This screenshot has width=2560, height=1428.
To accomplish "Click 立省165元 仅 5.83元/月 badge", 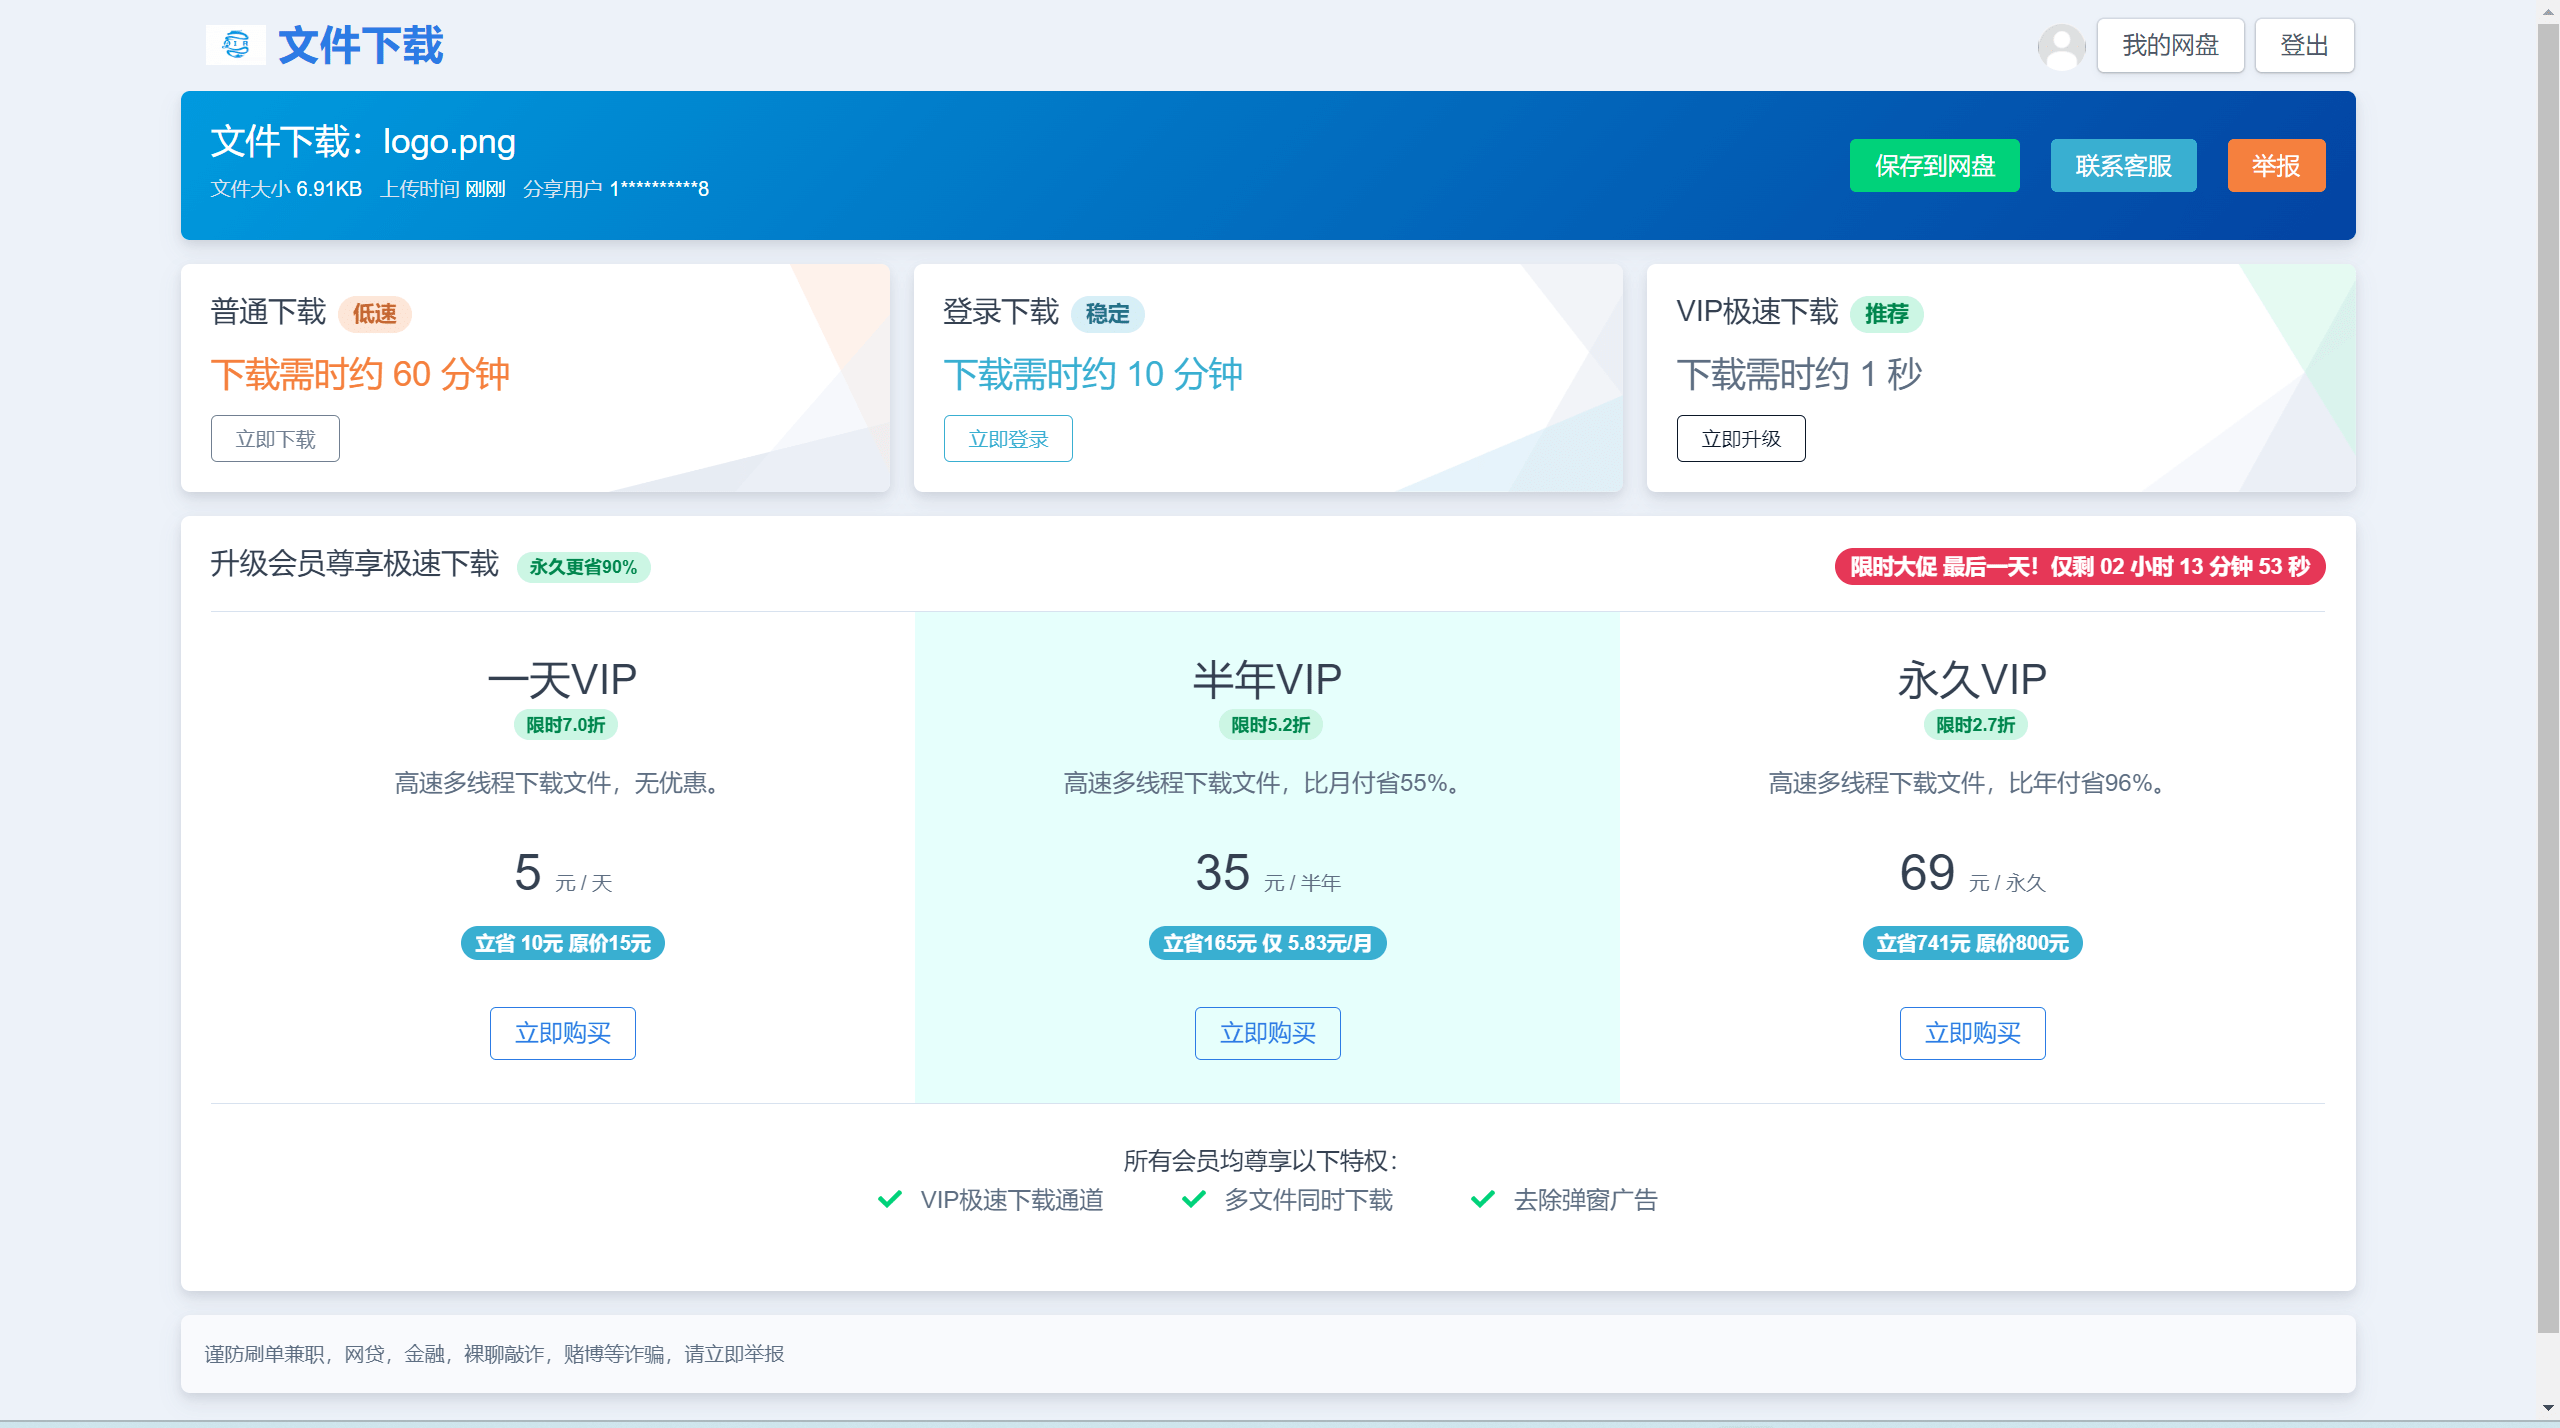I will pyautogui.click(x=1268, y=943).
